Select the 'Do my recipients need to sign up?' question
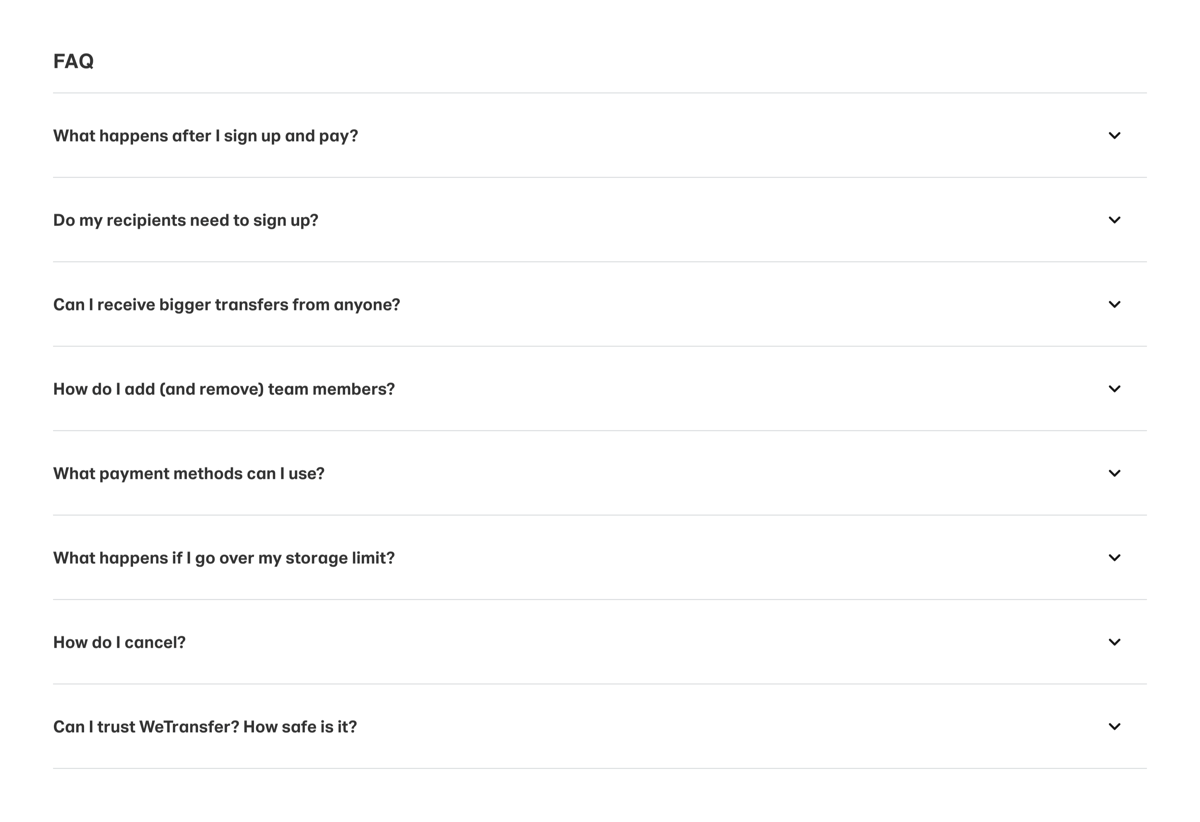 click(185, 219)
